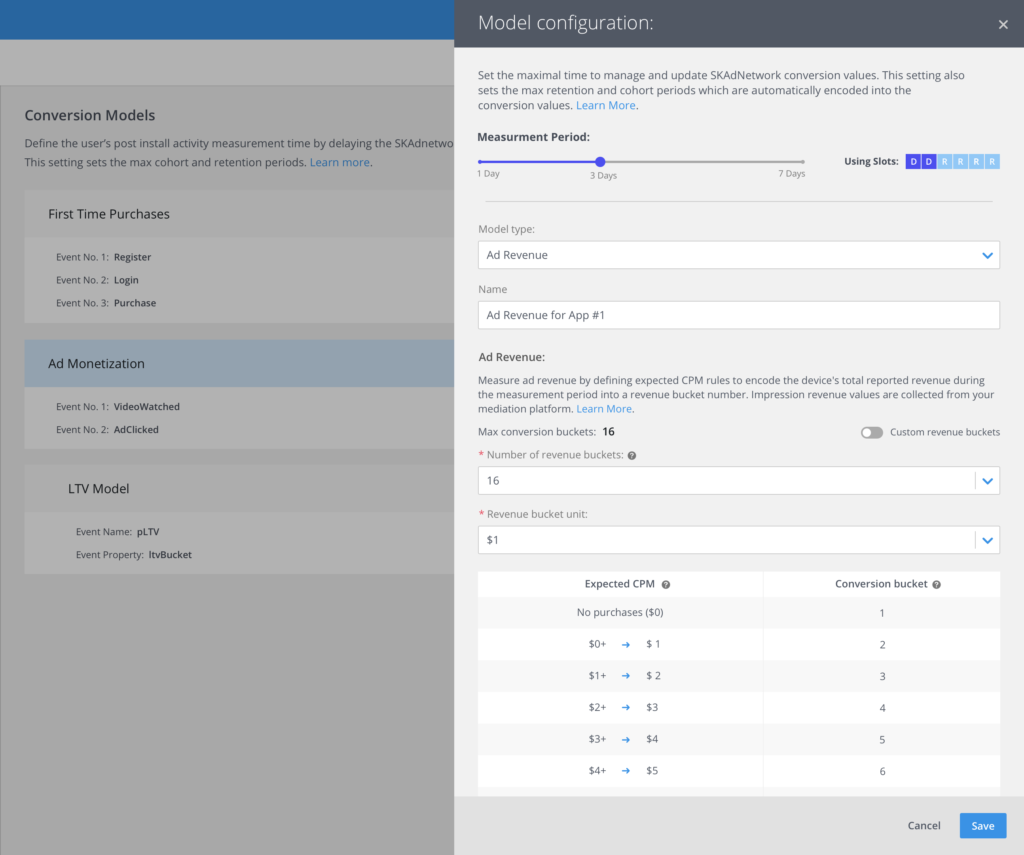1024x855 pixels.
Task: Click the Purchase event entry
Action: pyautogui.click(x=106, y=303)
